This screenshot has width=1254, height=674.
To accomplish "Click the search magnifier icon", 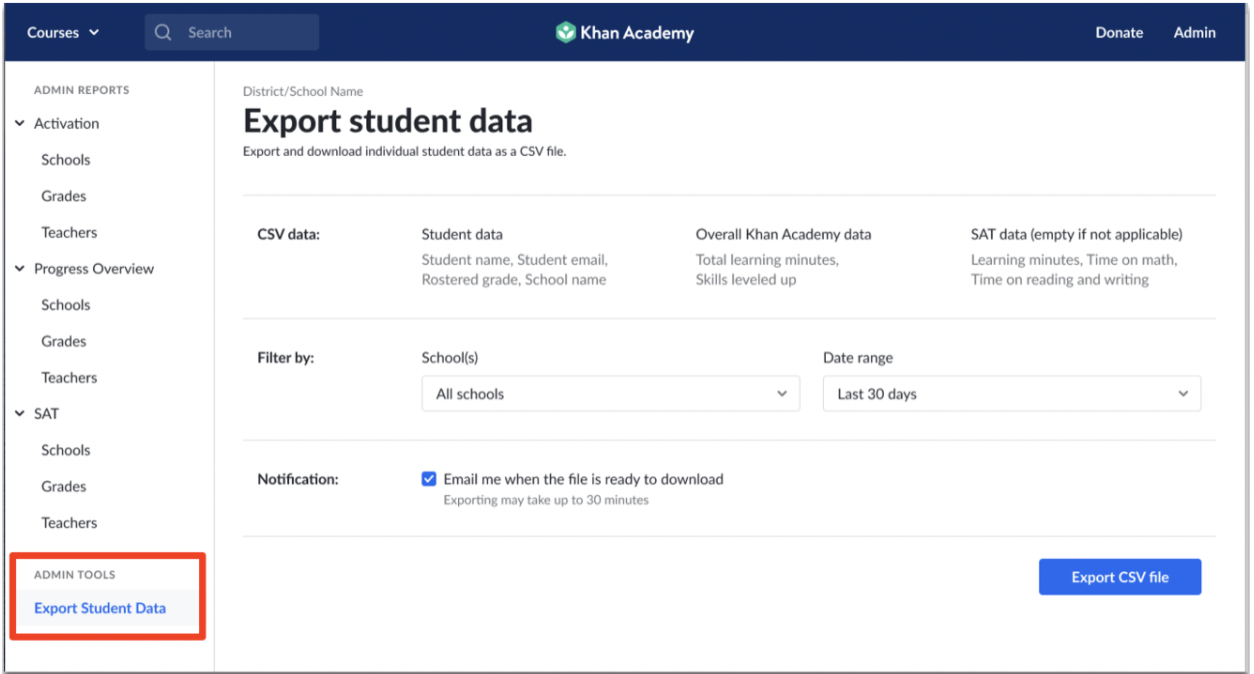I will pos(163,32).
